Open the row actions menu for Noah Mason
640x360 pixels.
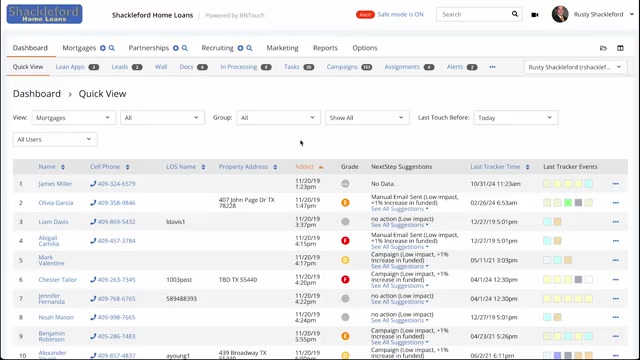point(616,317)
